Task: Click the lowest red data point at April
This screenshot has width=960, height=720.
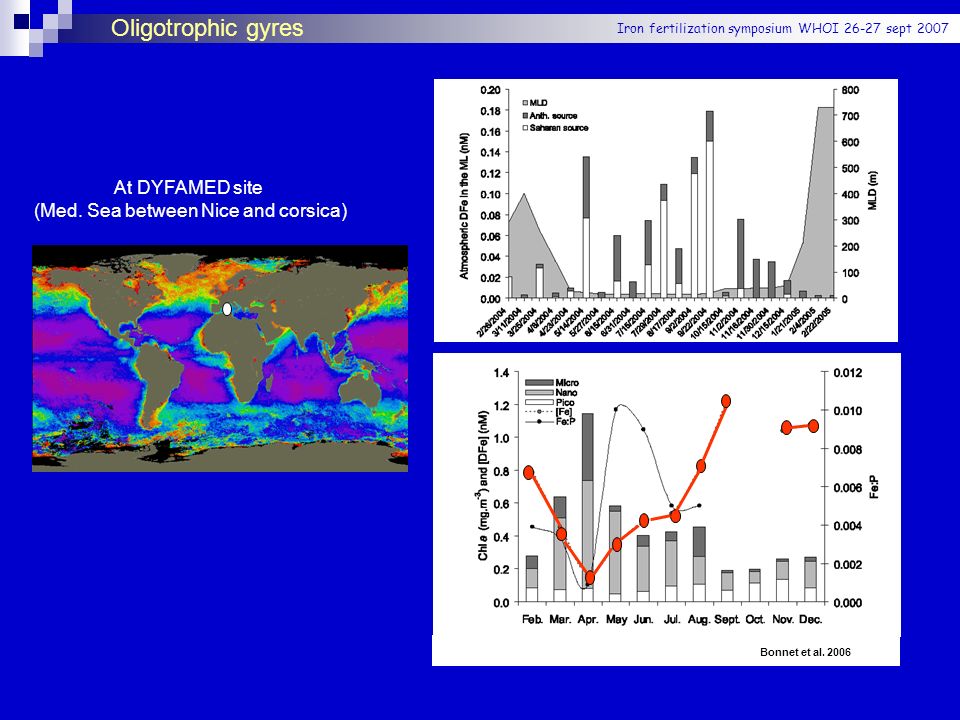Action: pyautogui.click(x=590, y=577)
